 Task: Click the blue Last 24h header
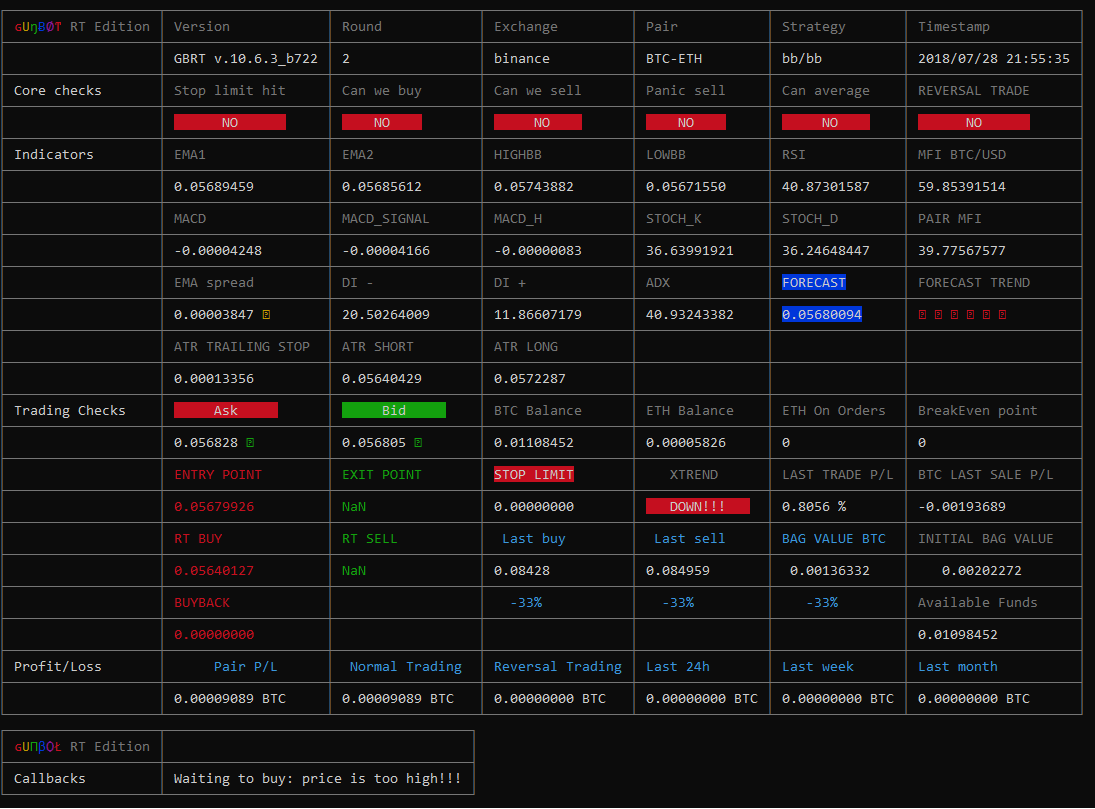(677, 666)
